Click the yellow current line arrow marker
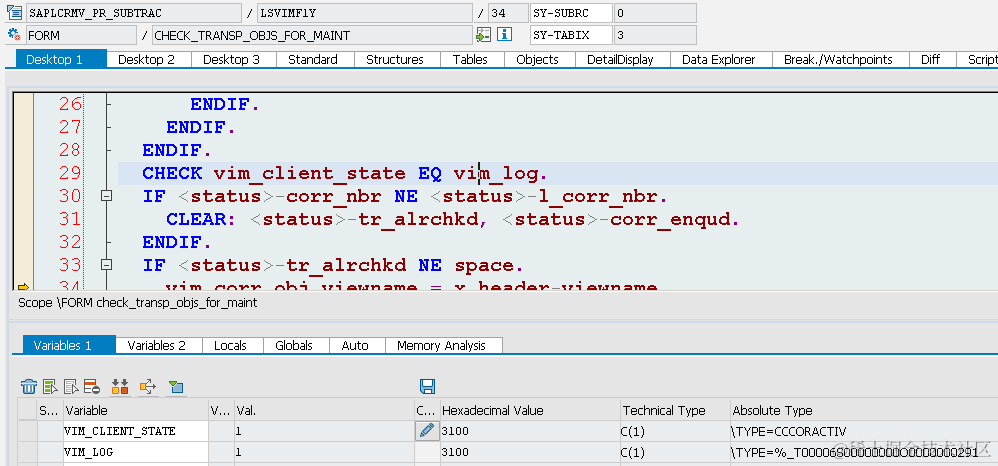The image size is (998, 466). [x=24, y=287]
